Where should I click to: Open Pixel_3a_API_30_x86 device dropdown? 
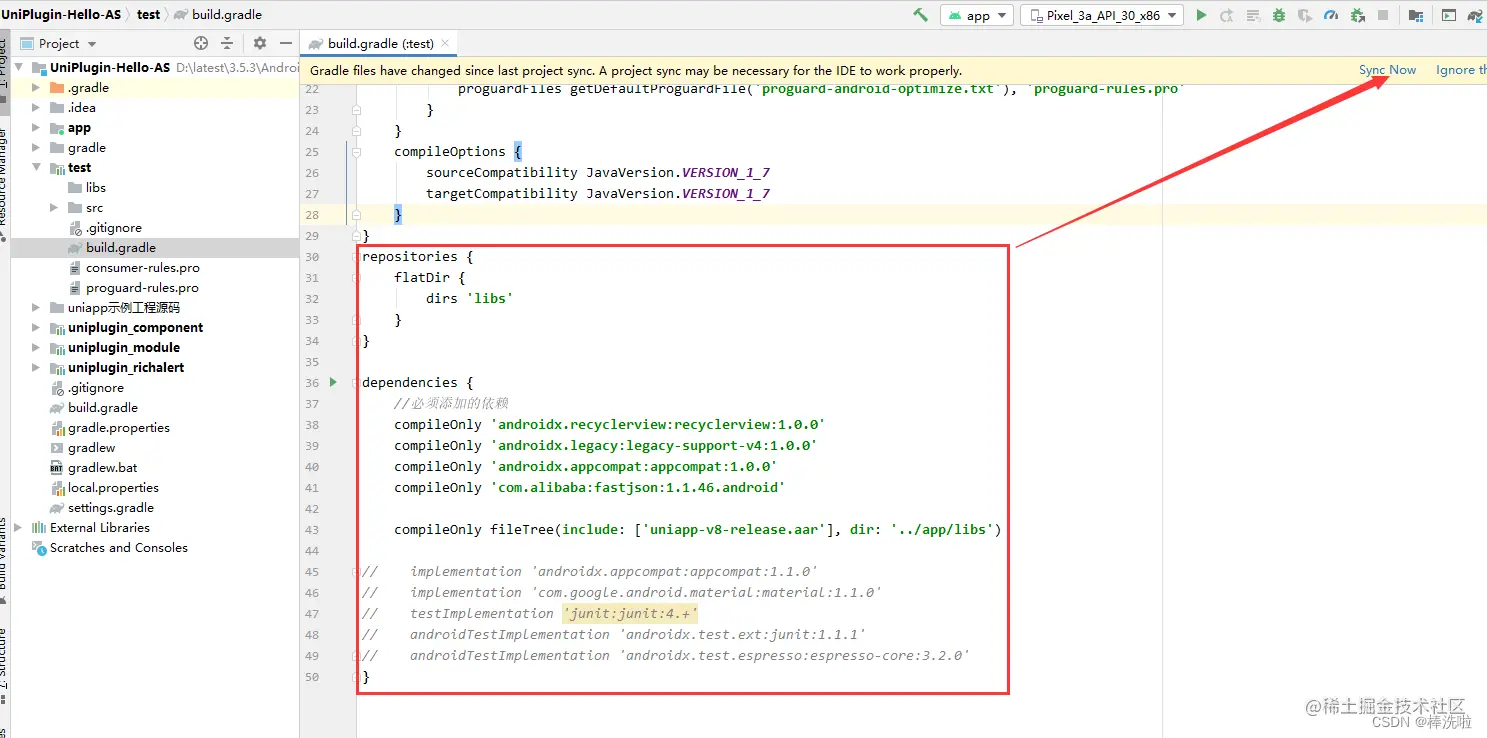pyautogui.click(x=1101, y=15)
